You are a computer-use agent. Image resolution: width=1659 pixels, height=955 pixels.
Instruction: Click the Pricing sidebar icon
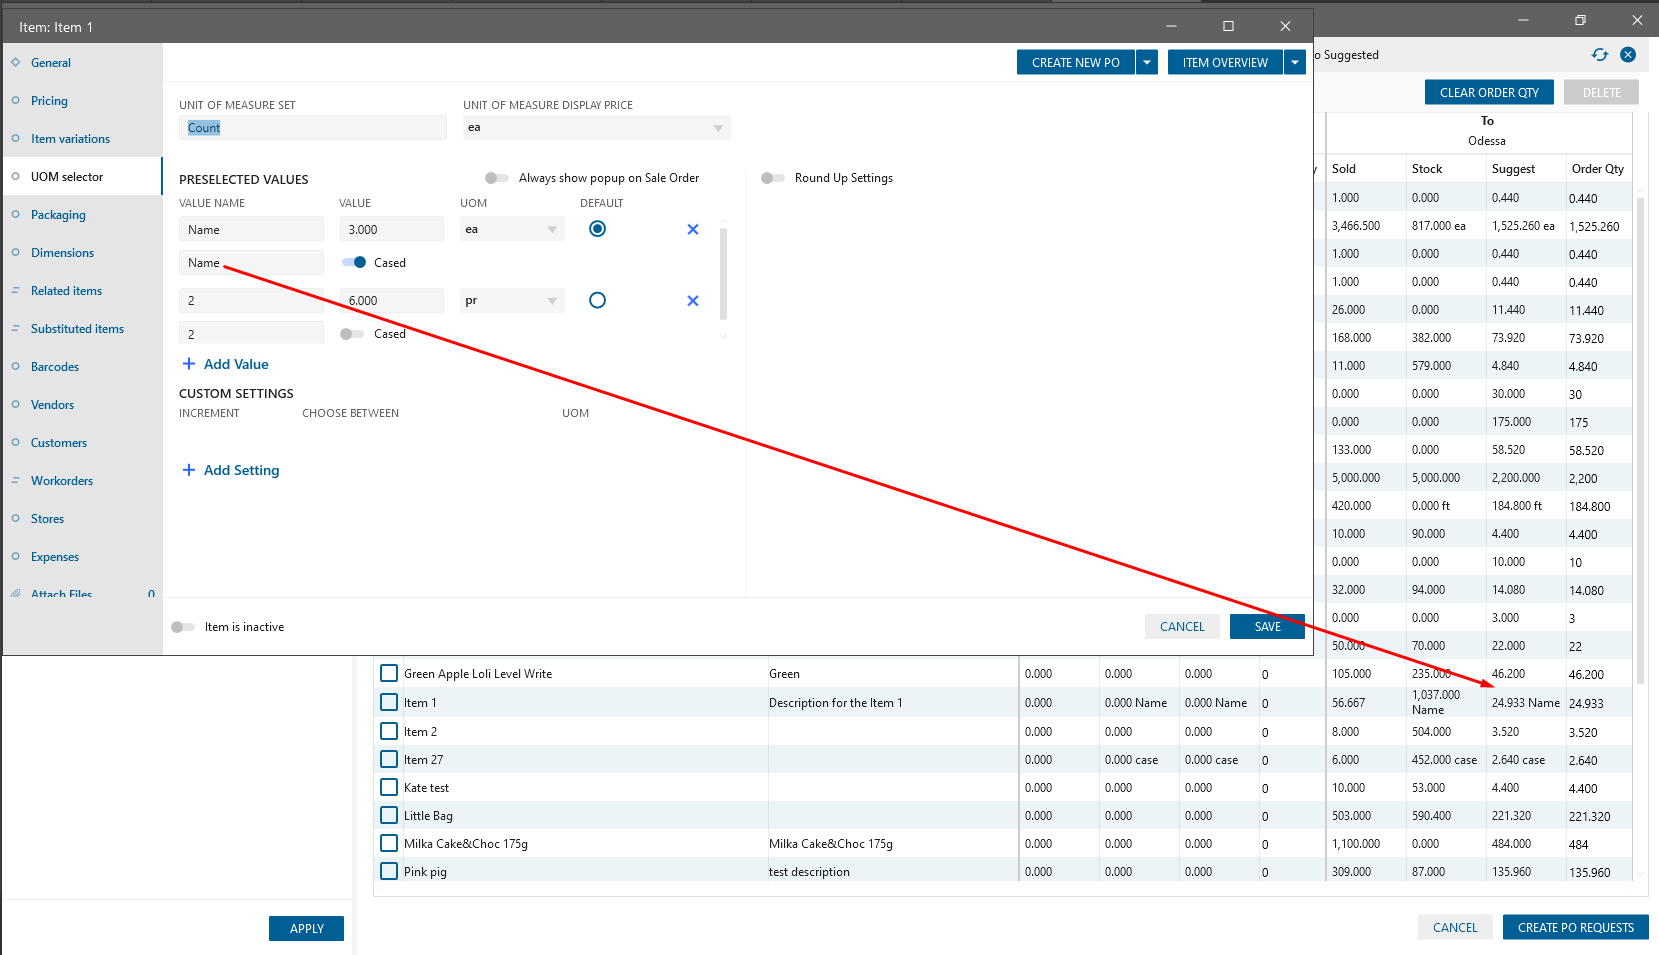point(16,101)
